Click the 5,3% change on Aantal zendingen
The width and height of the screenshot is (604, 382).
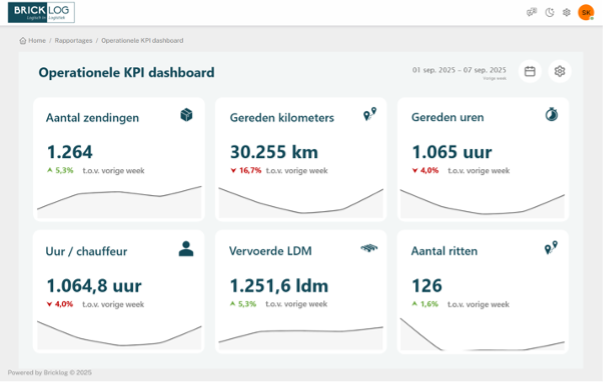click(60, 170)
